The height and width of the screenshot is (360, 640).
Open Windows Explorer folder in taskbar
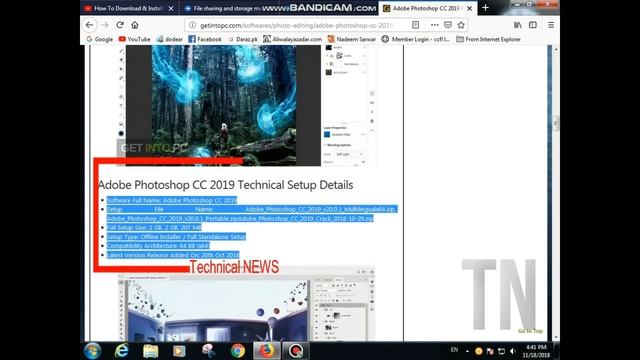(150, 351)
